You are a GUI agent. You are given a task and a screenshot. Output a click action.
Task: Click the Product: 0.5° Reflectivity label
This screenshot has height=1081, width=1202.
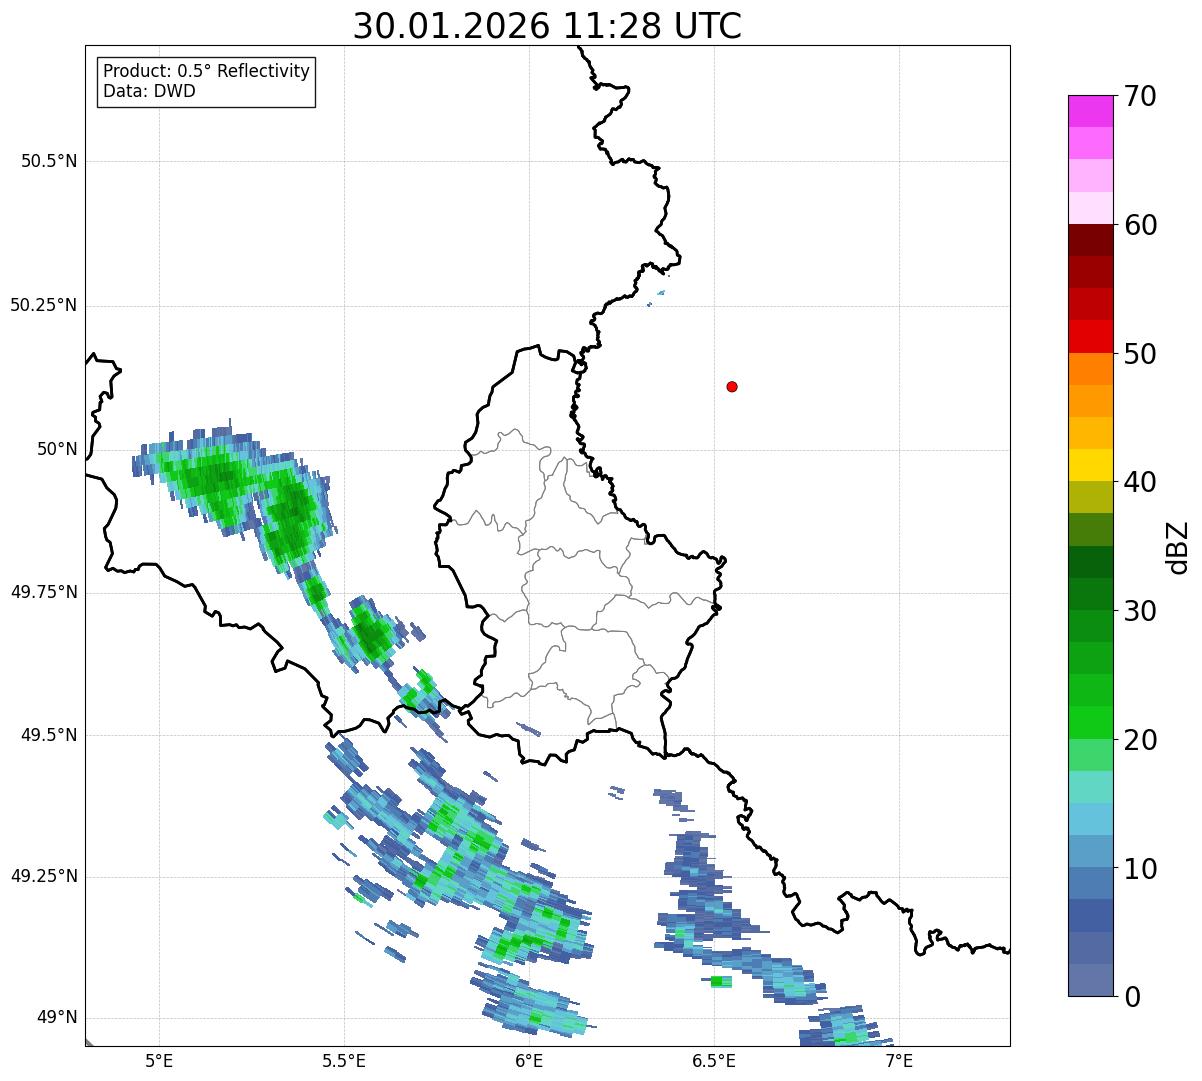click(206, 72)
